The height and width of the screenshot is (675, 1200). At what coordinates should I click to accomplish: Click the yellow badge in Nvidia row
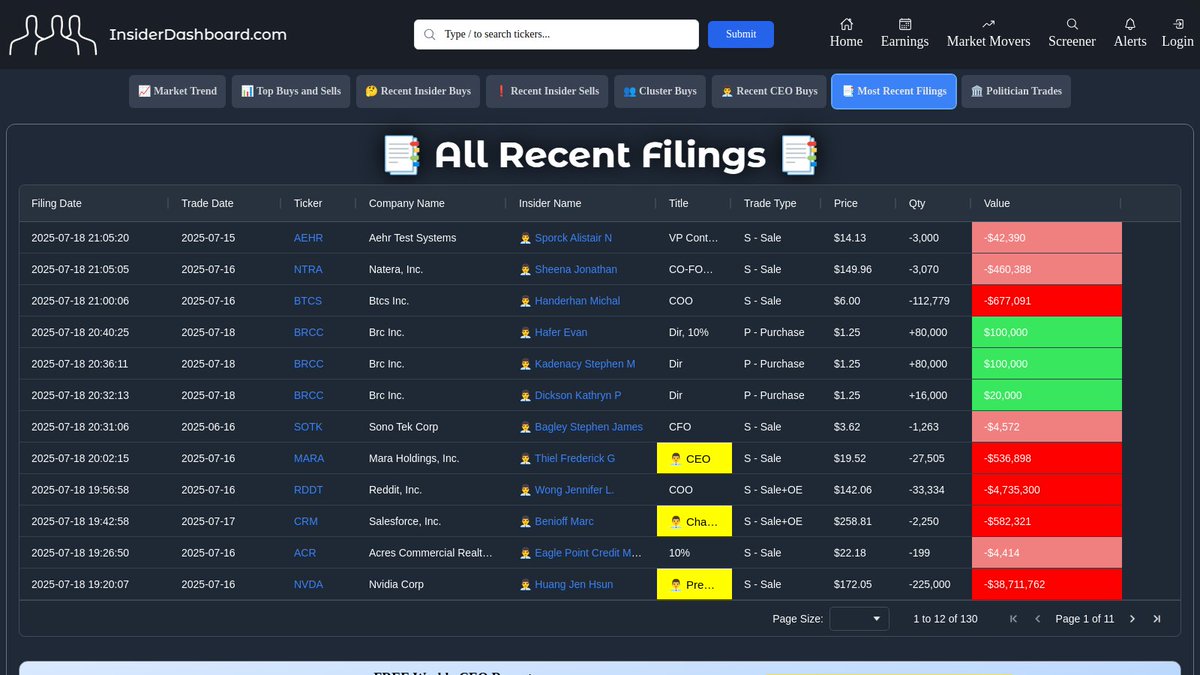tap(694, 585)
